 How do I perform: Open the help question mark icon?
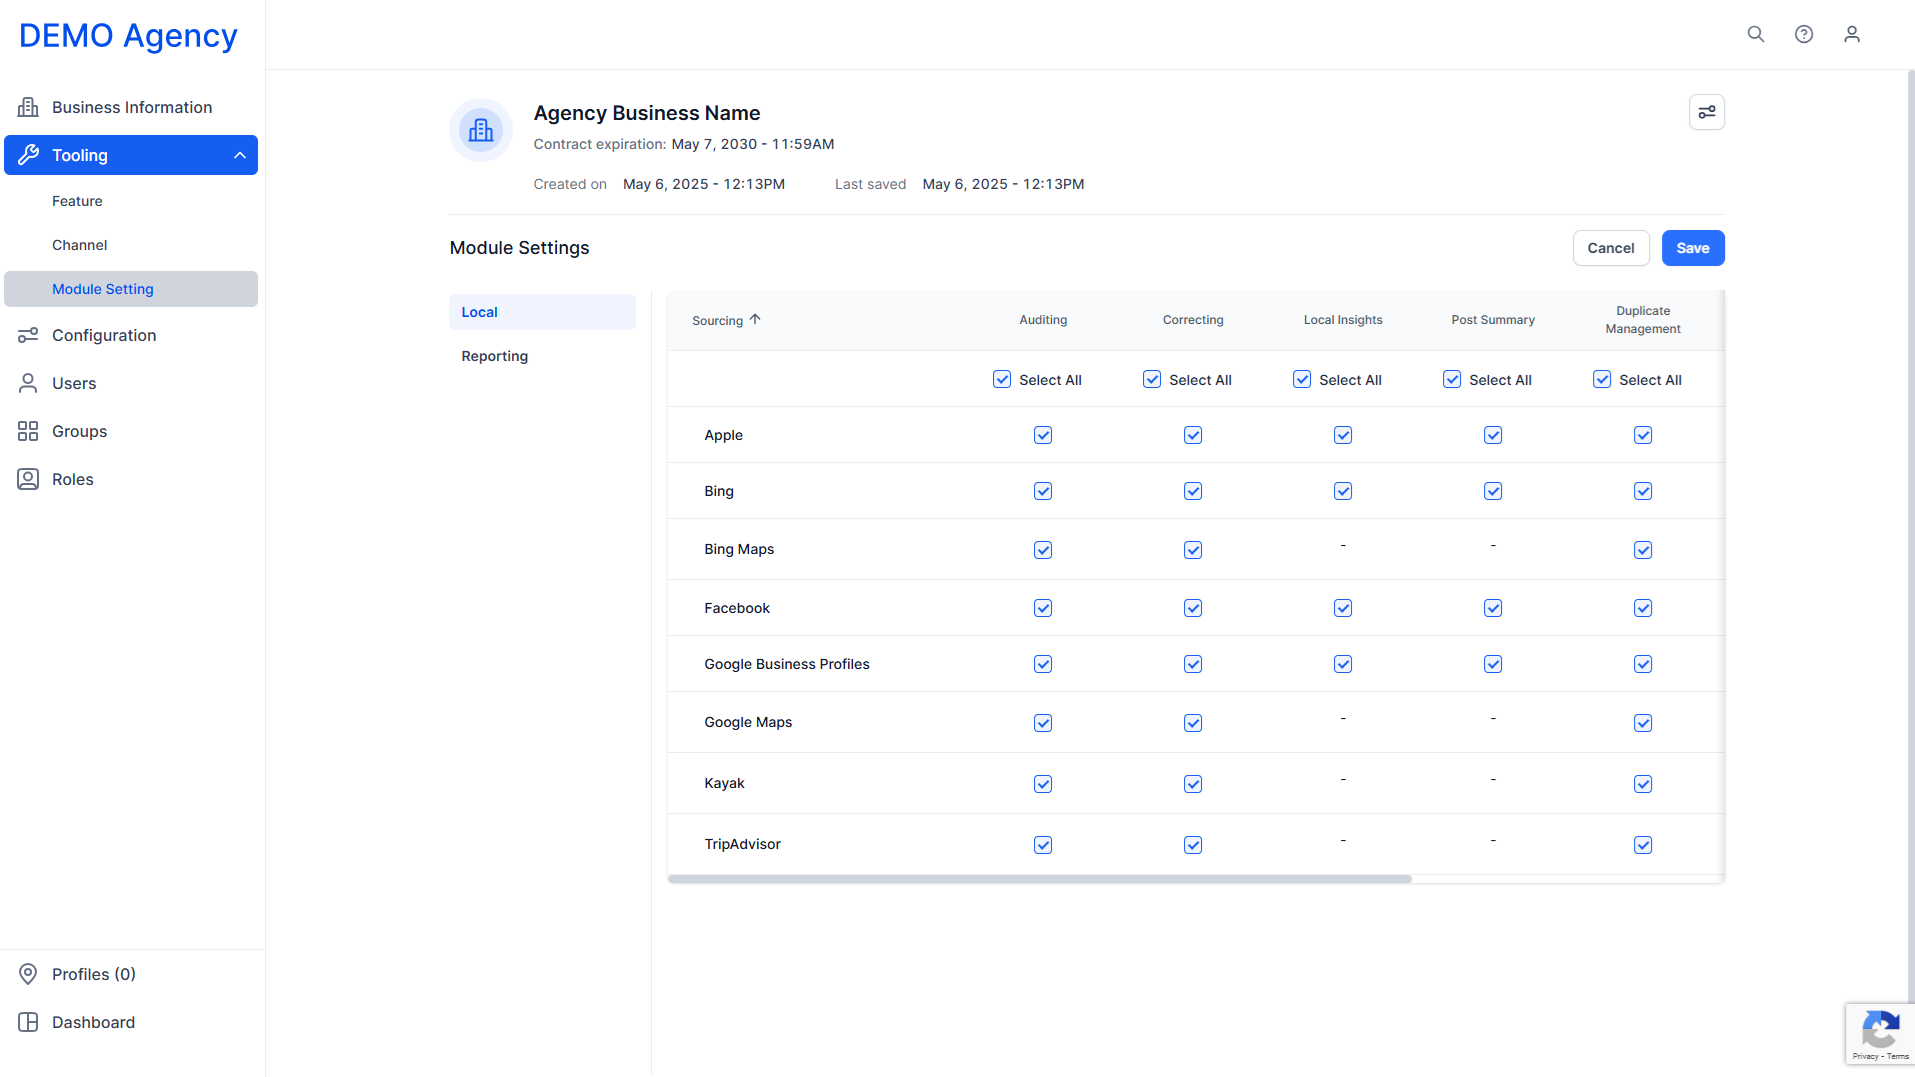[x=1804, y=34]
